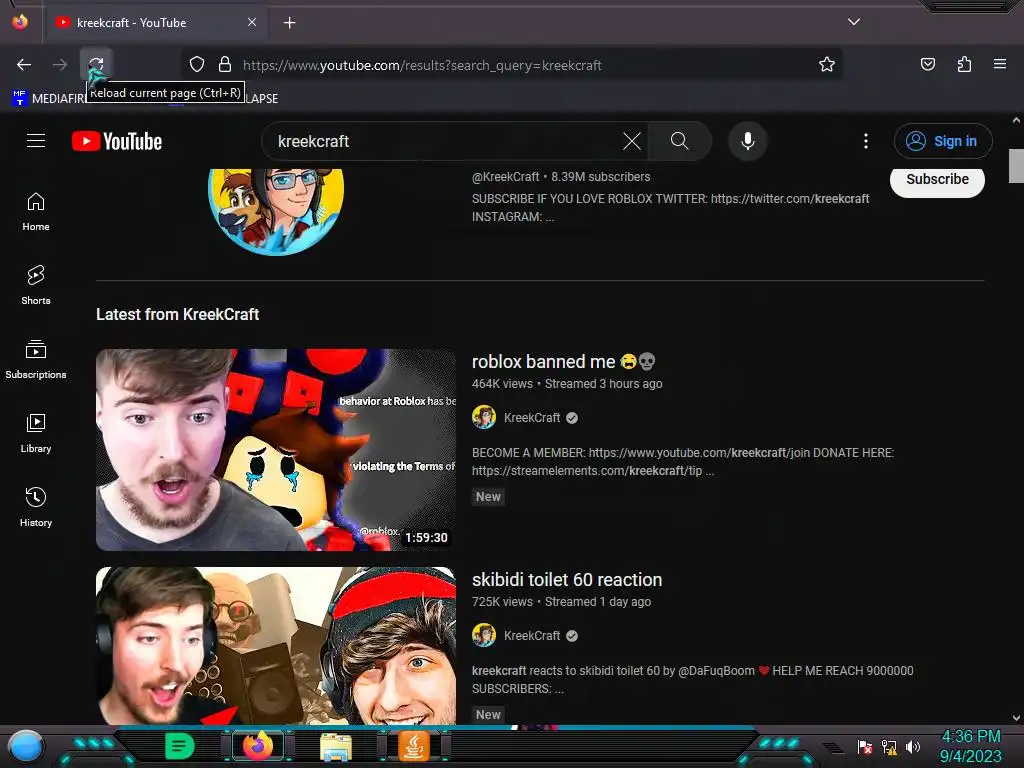Search with your voice microphone
The width and height of the screenshot is (1024, 768).
(748, 141)
